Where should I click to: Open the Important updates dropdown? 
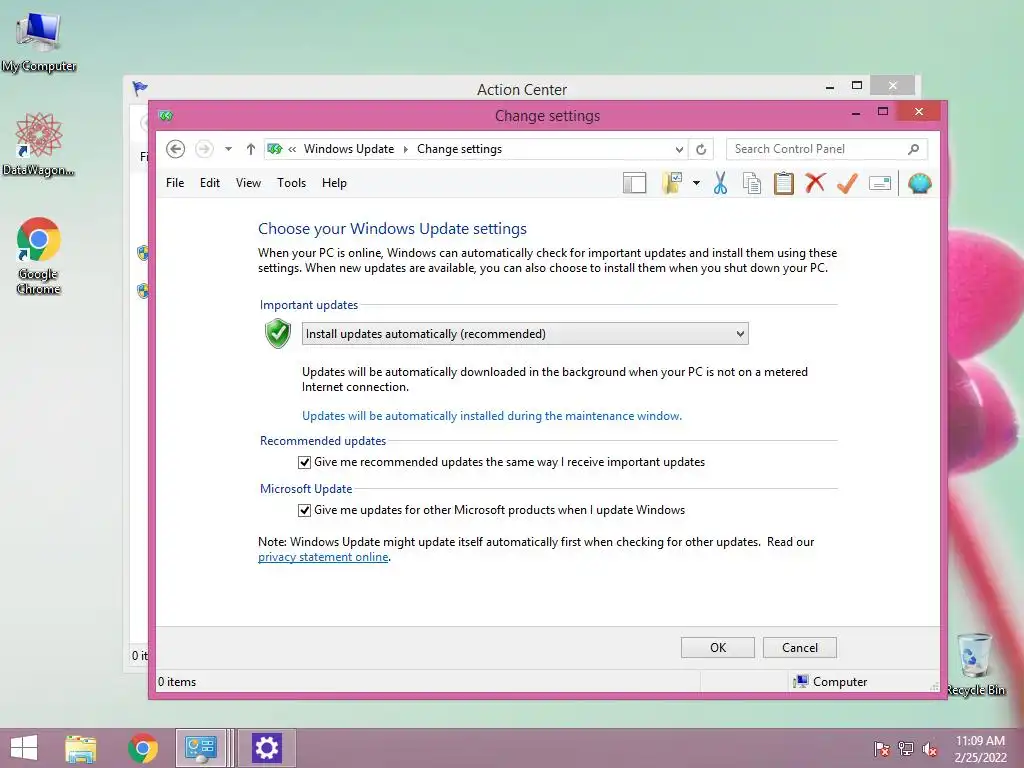point(525,334)
